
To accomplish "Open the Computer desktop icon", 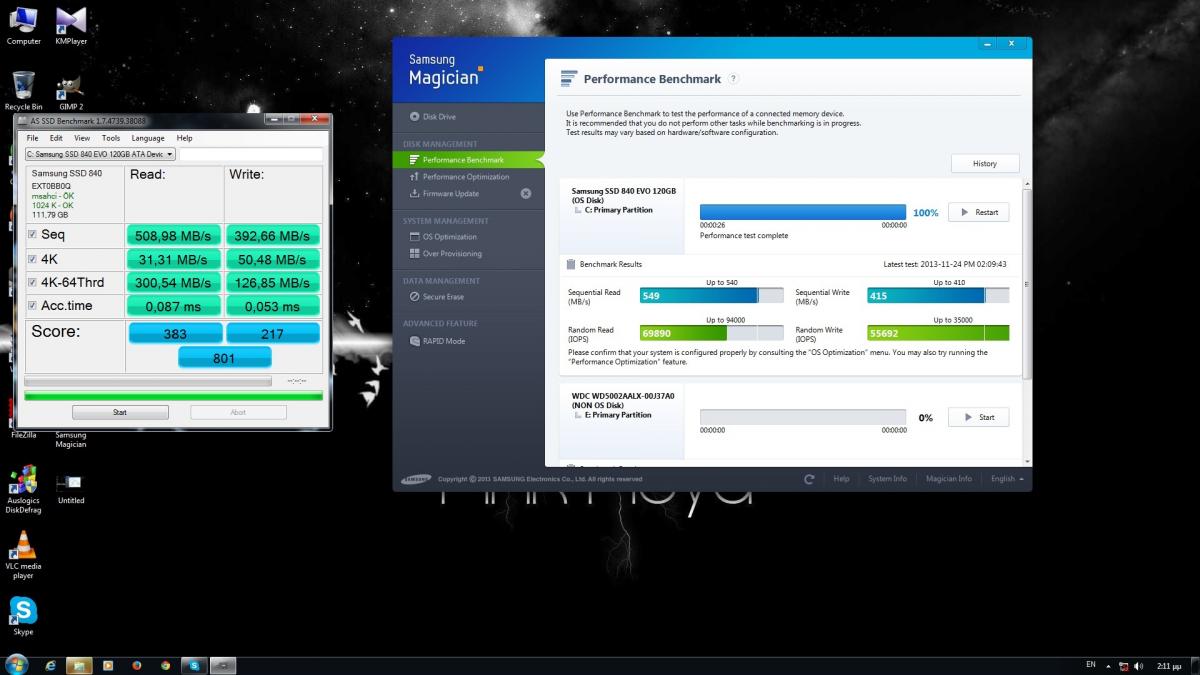I will point(23,26).
